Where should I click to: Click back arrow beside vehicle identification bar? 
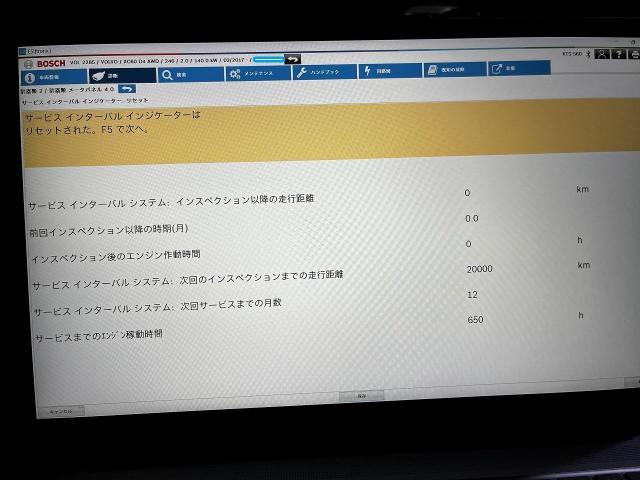293,59
